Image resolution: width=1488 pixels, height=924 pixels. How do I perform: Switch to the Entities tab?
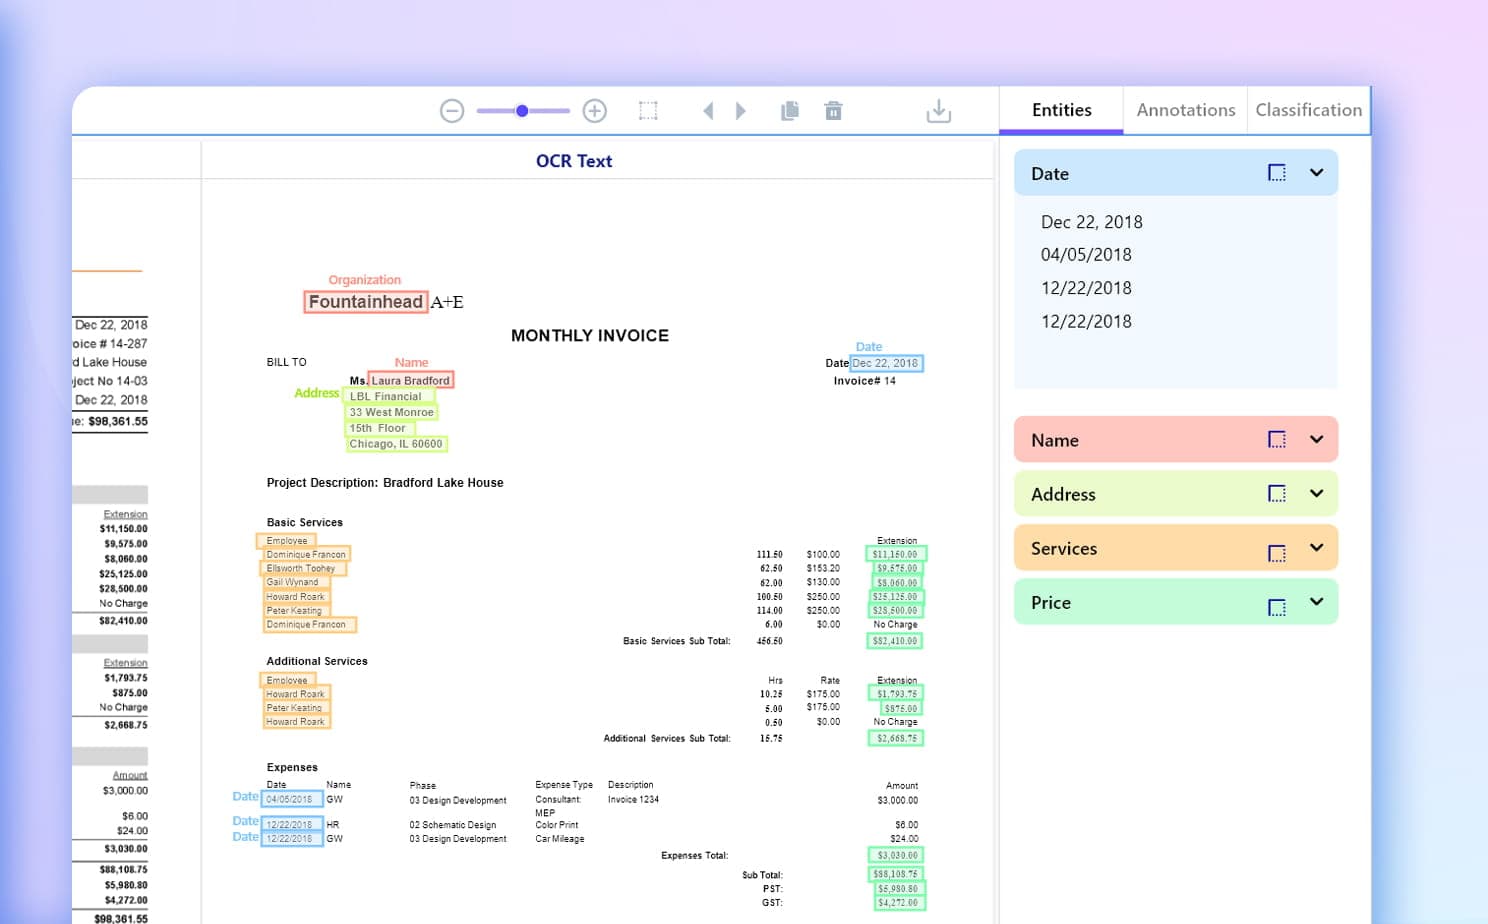(x=1062, y=110)
